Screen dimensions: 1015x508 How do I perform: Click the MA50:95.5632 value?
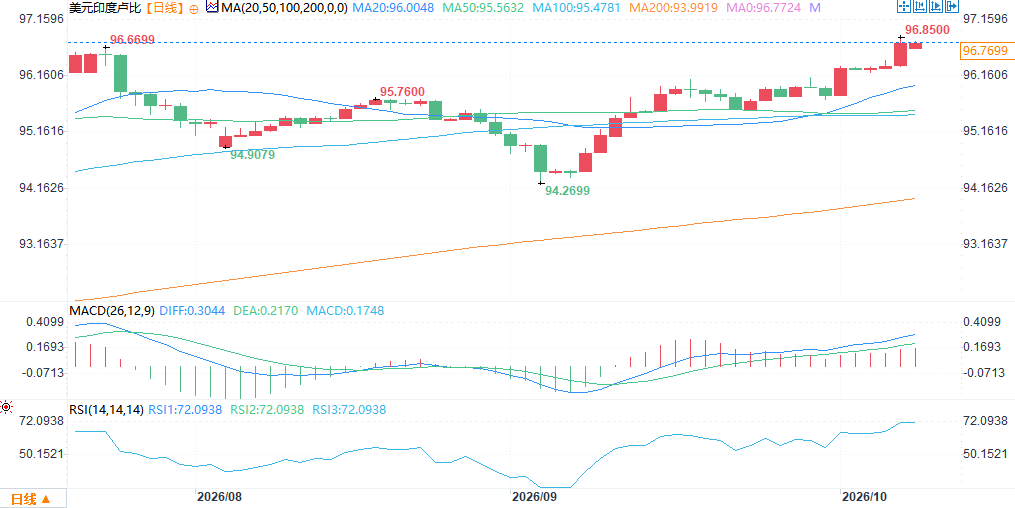point(485,8)
